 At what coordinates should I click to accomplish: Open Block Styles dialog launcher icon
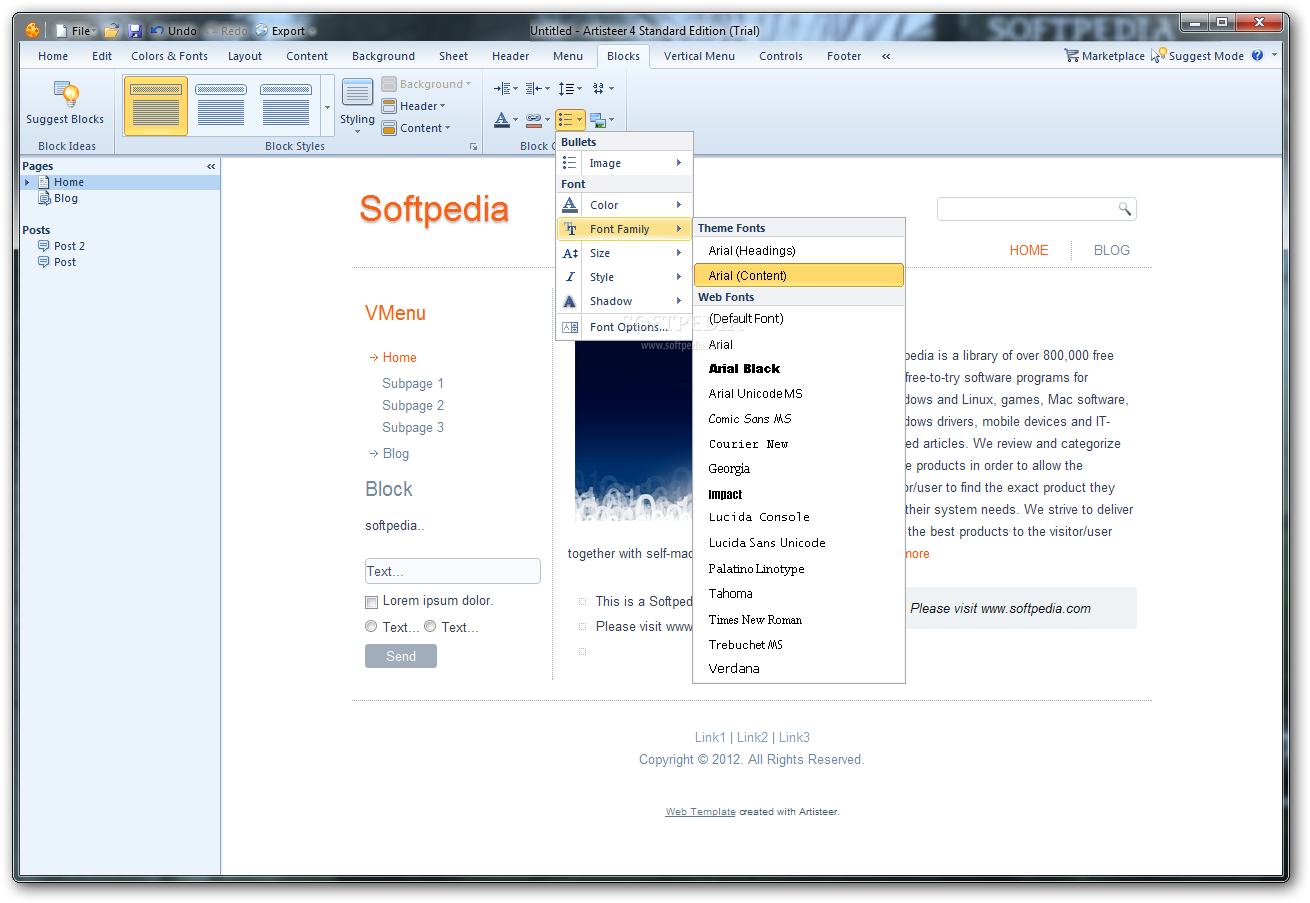(474, 147)
